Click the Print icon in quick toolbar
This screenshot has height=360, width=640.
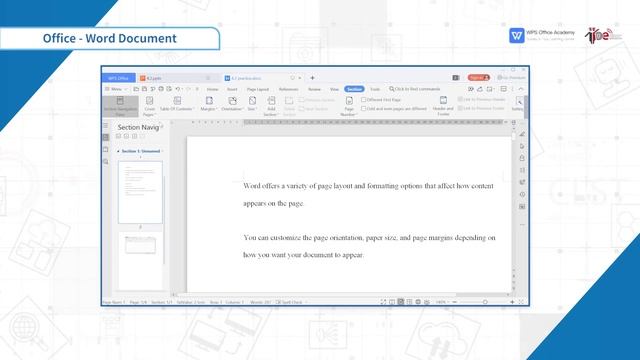tap(161, 89)
